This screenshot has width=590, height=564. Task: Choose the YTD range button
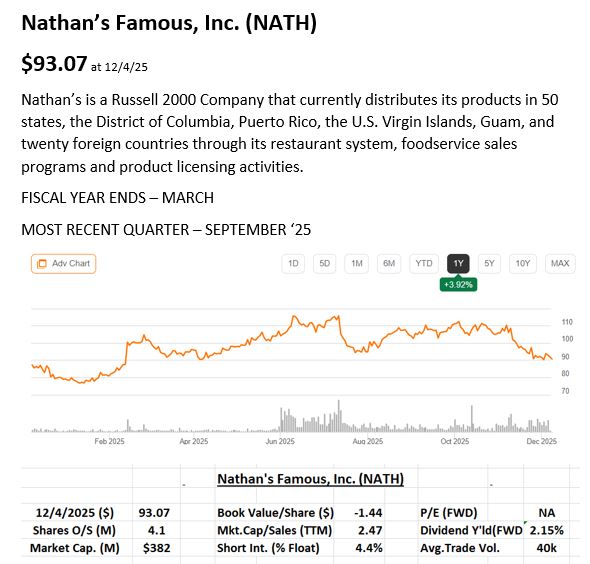424,263
